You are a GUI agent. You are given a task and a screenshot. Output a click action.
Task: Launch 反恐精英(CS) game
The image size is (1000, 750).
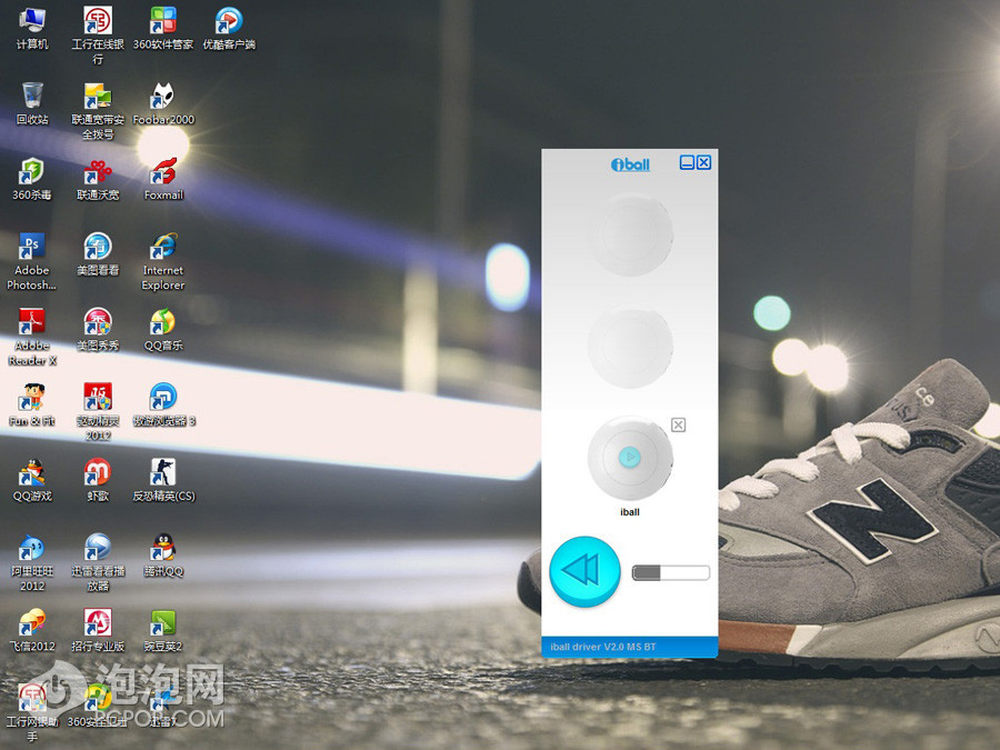[163, 480]
